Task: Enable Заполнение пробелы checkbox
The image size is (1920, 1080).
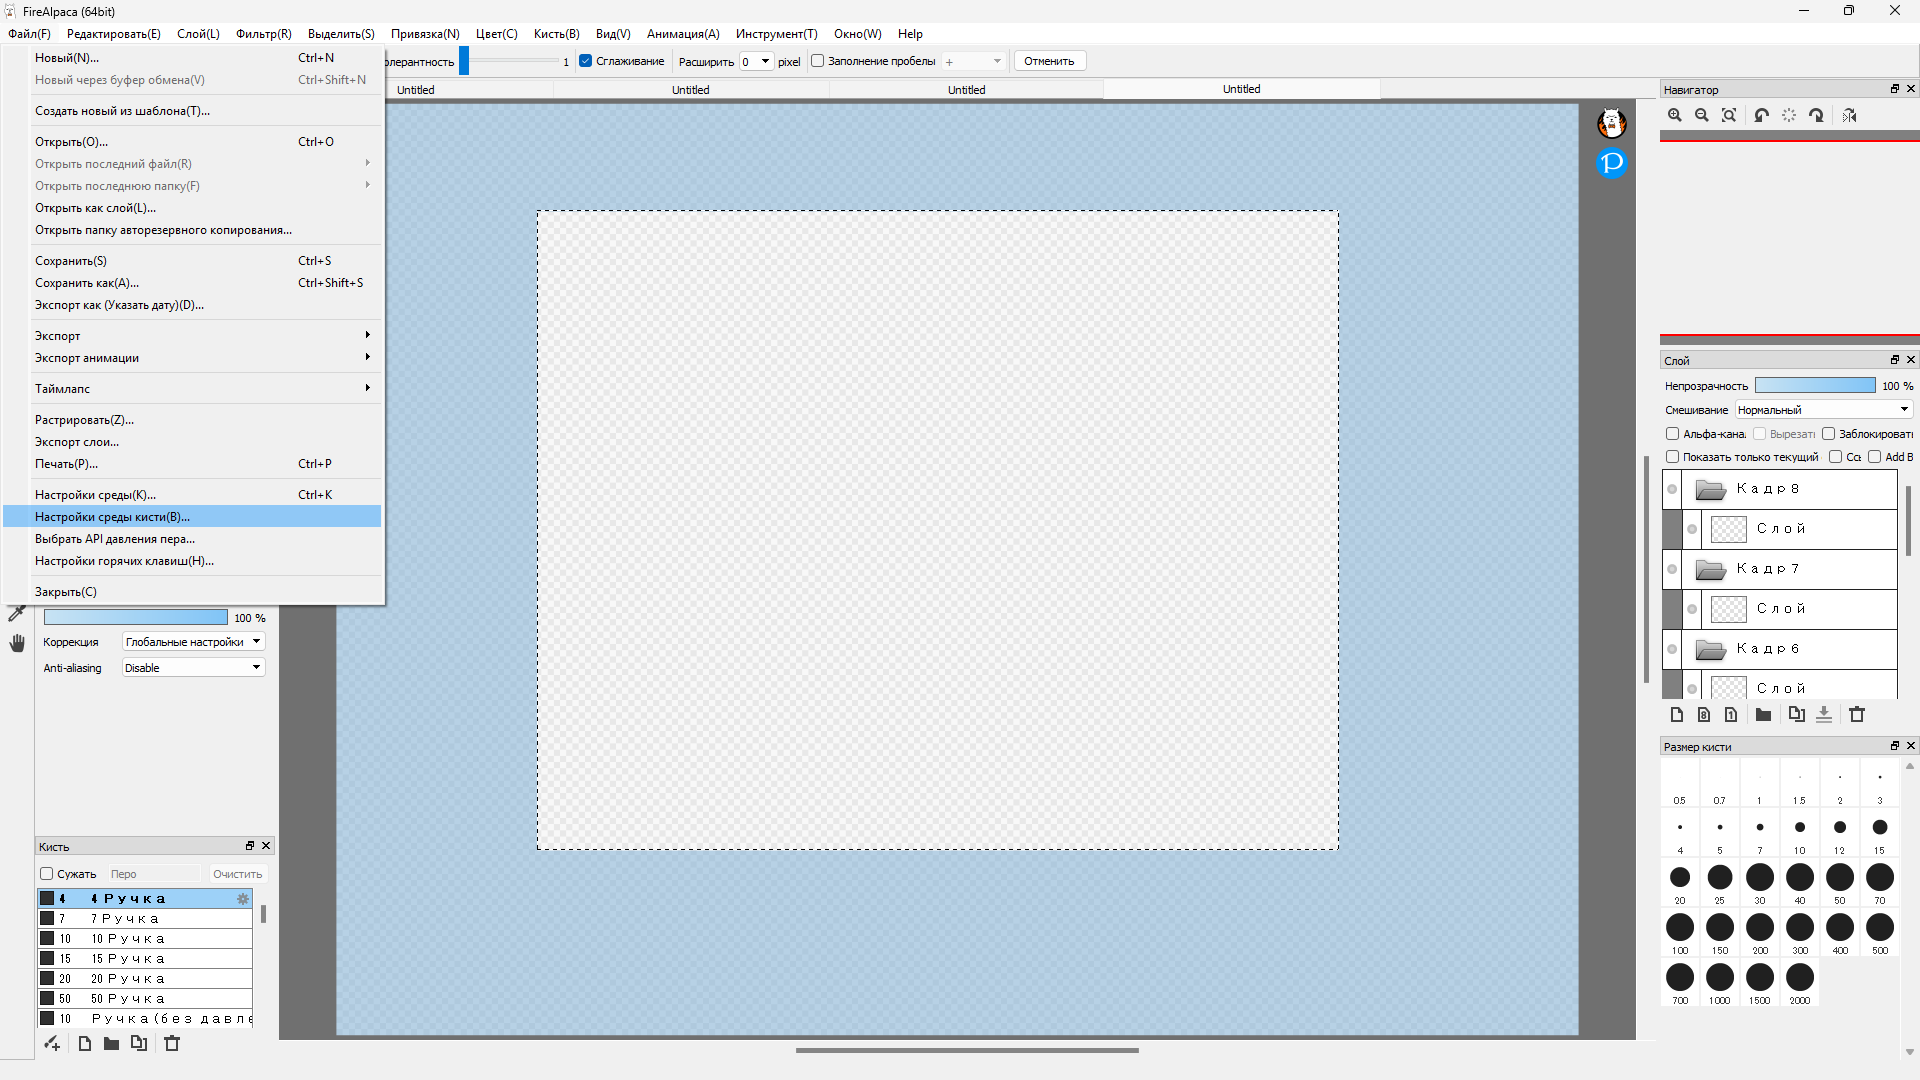Action: 817,61
